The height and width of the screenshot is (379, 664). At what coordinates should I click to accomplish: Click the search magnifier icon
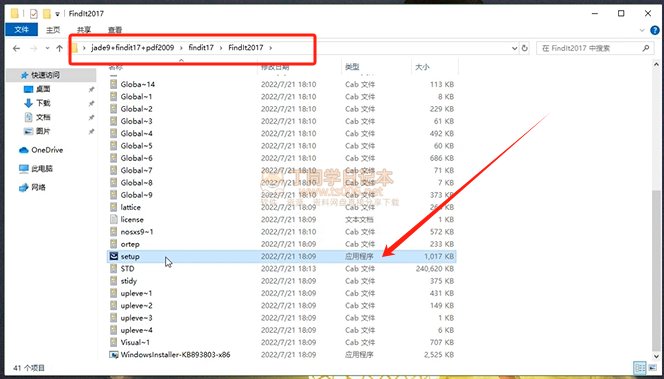point(646,48)
